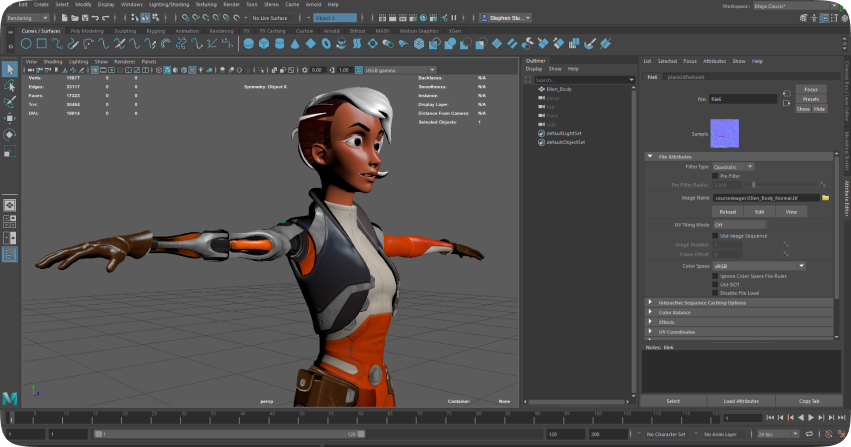Tick Disable File Load checkbox
Viewport: 851px width, 447px height.
click(715, 293)
